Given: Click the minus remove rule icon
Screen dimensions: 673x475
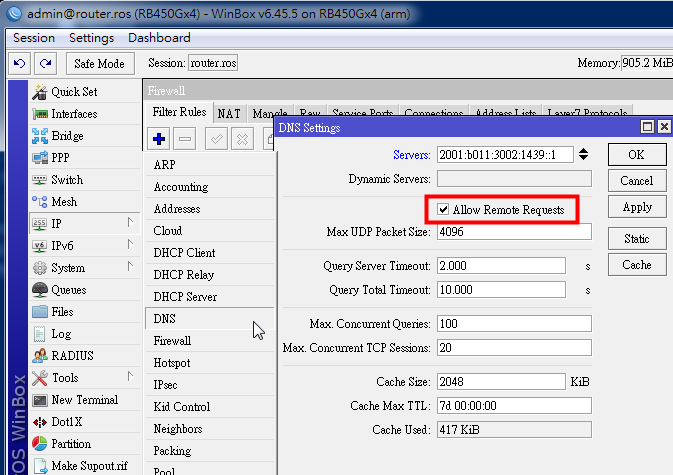Looking at the screenshot, I should pos(185,139).
